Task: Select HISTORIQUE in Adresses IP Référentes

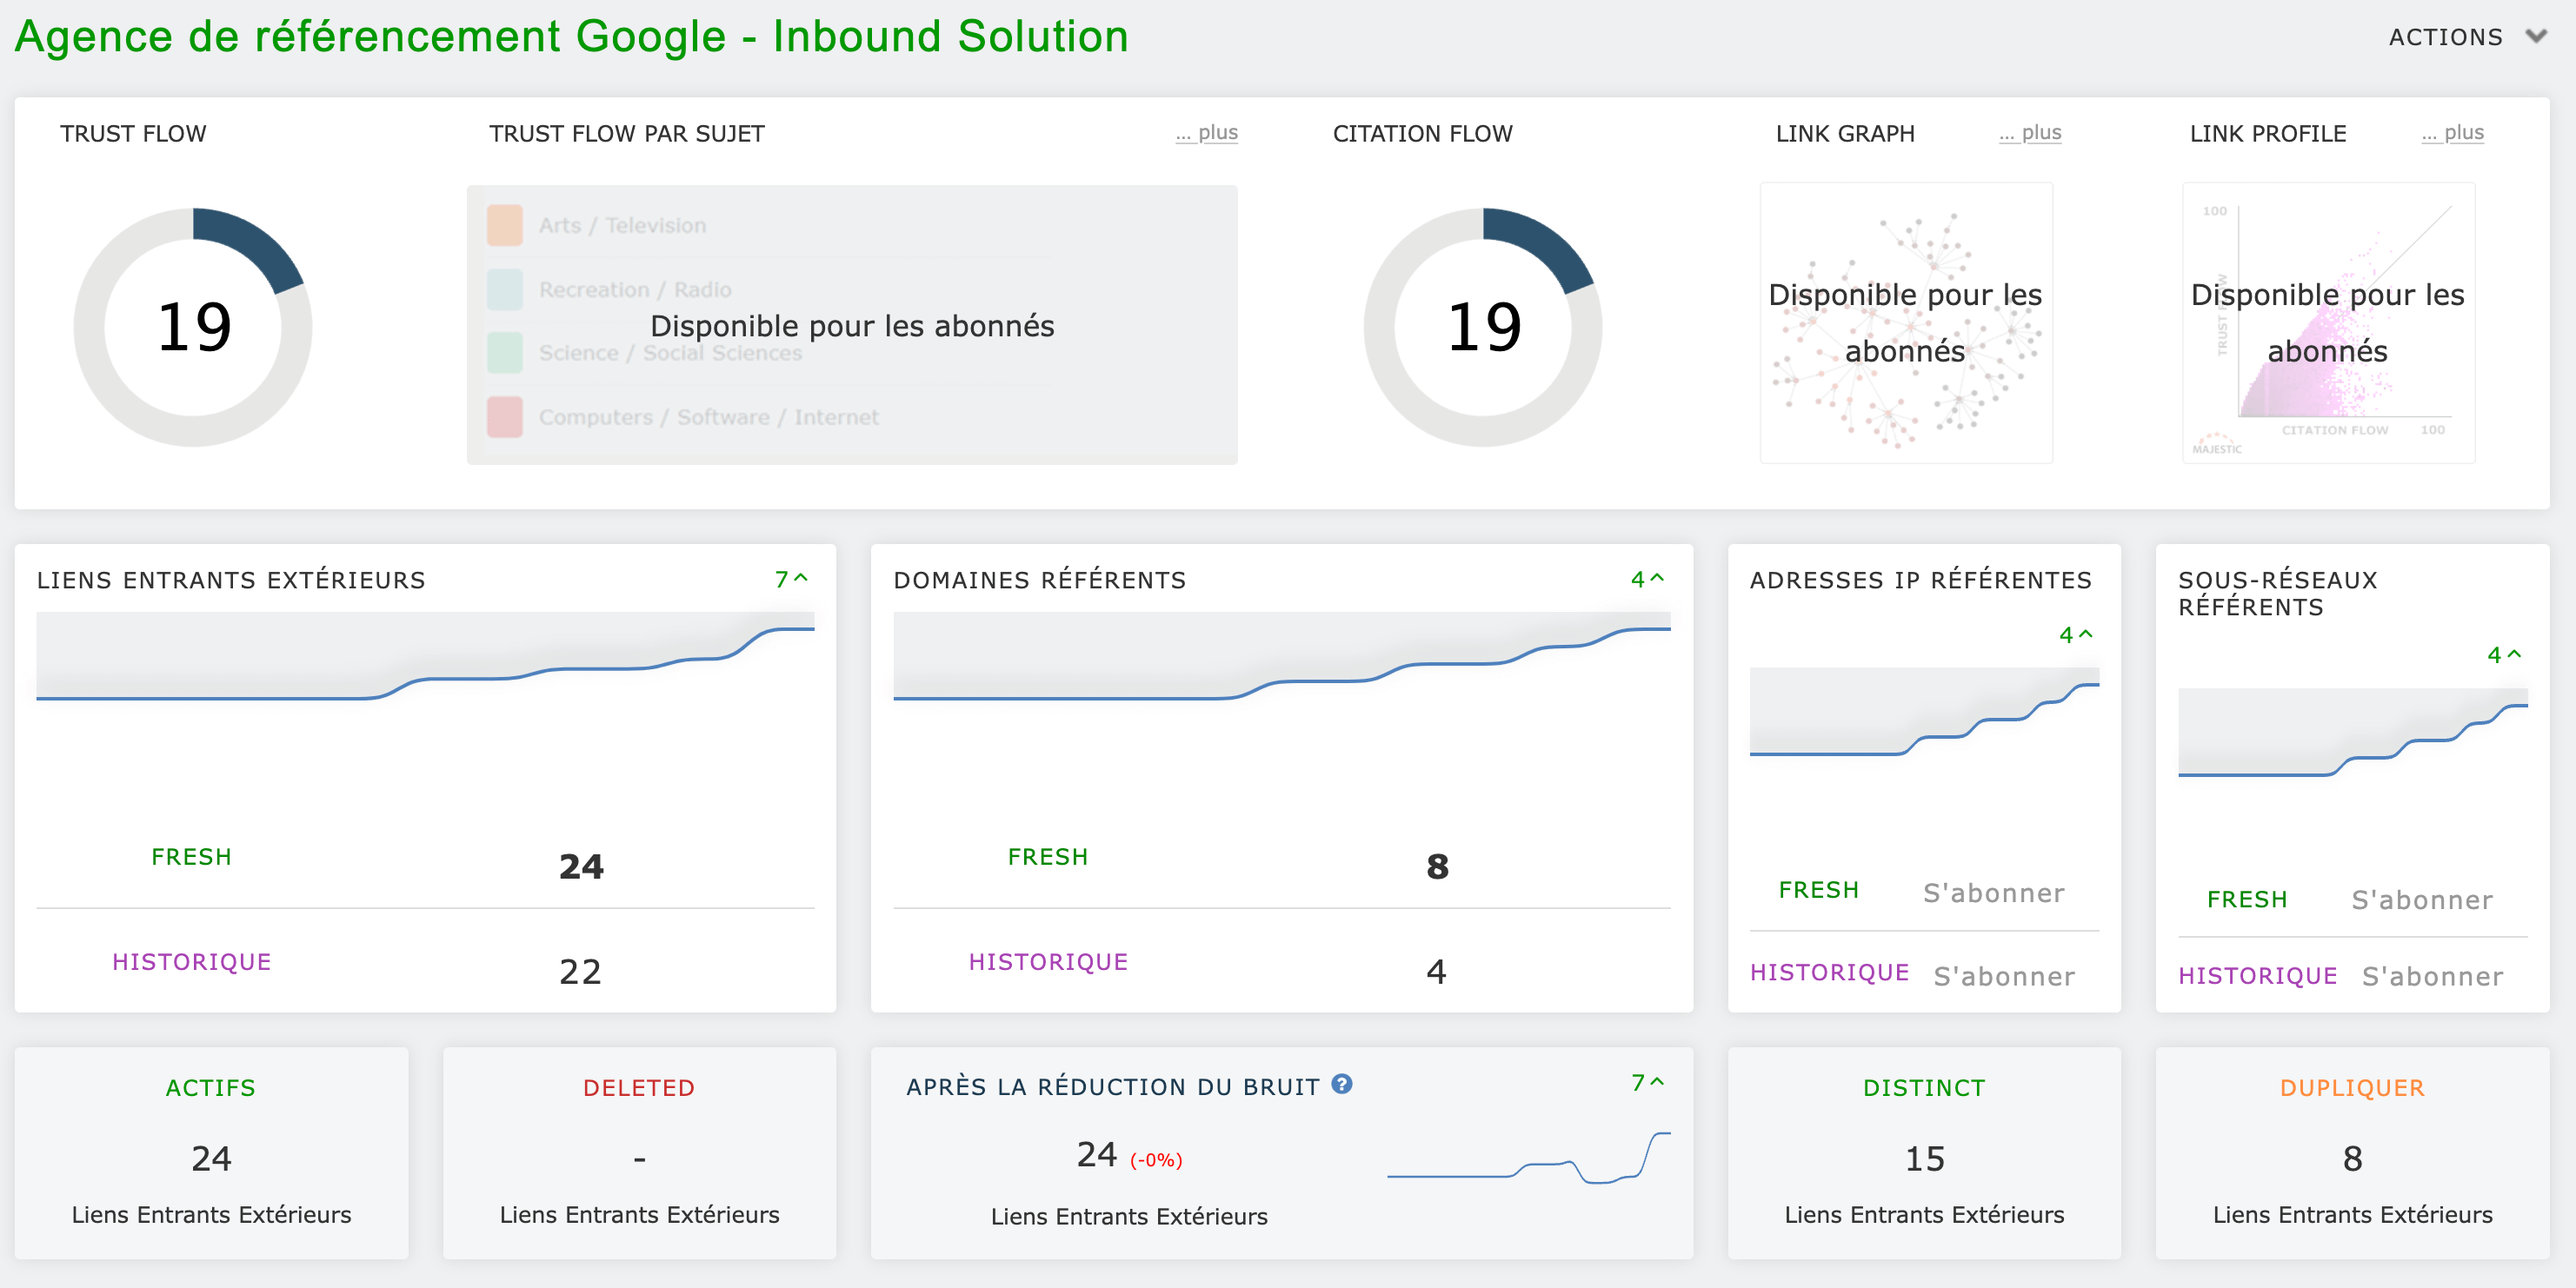Action: 1829,973
